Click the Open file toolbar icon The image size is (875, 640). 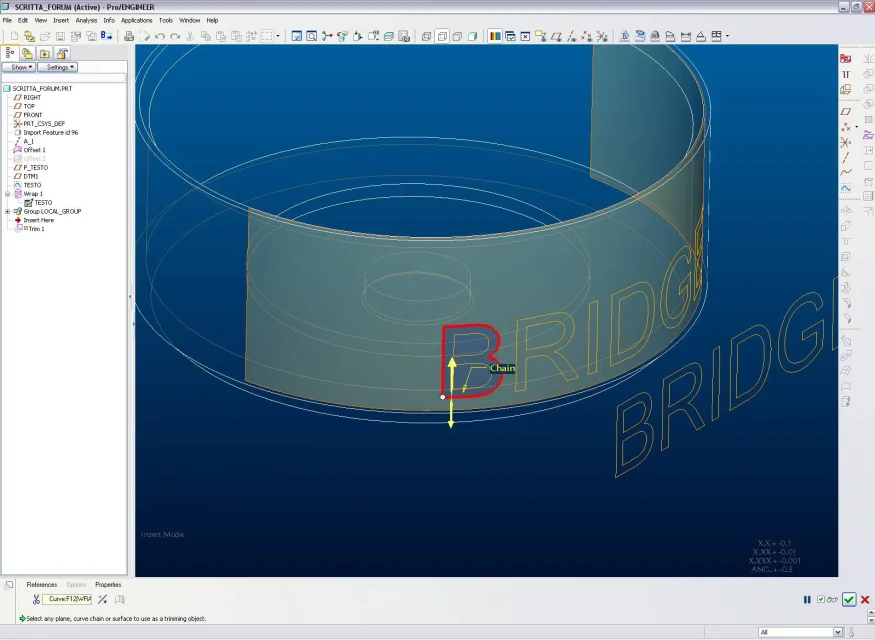[x=45, y=36]
